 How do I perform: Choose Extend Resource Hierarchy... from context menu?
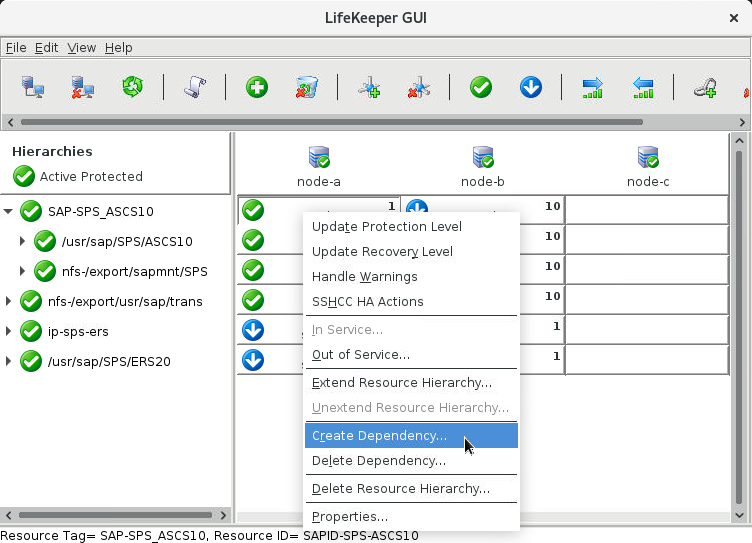click(411, 382)
